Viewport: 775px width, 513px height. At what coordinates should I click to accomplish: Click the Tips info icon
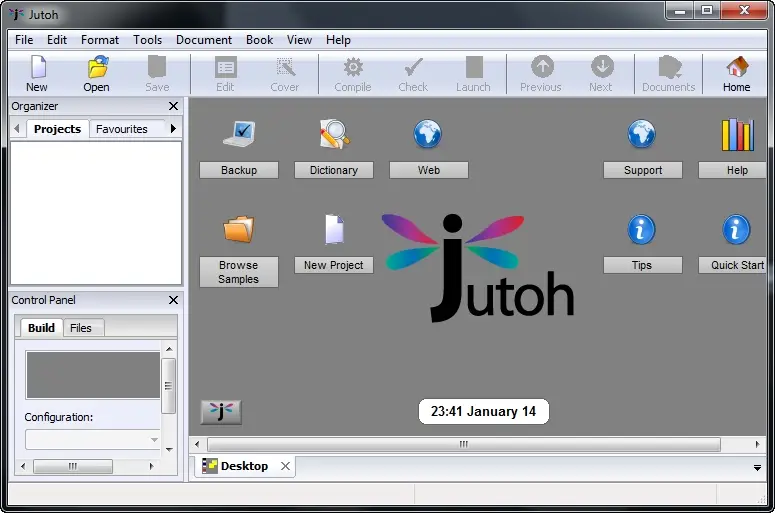pyautogui.click(x=642, y=229)
